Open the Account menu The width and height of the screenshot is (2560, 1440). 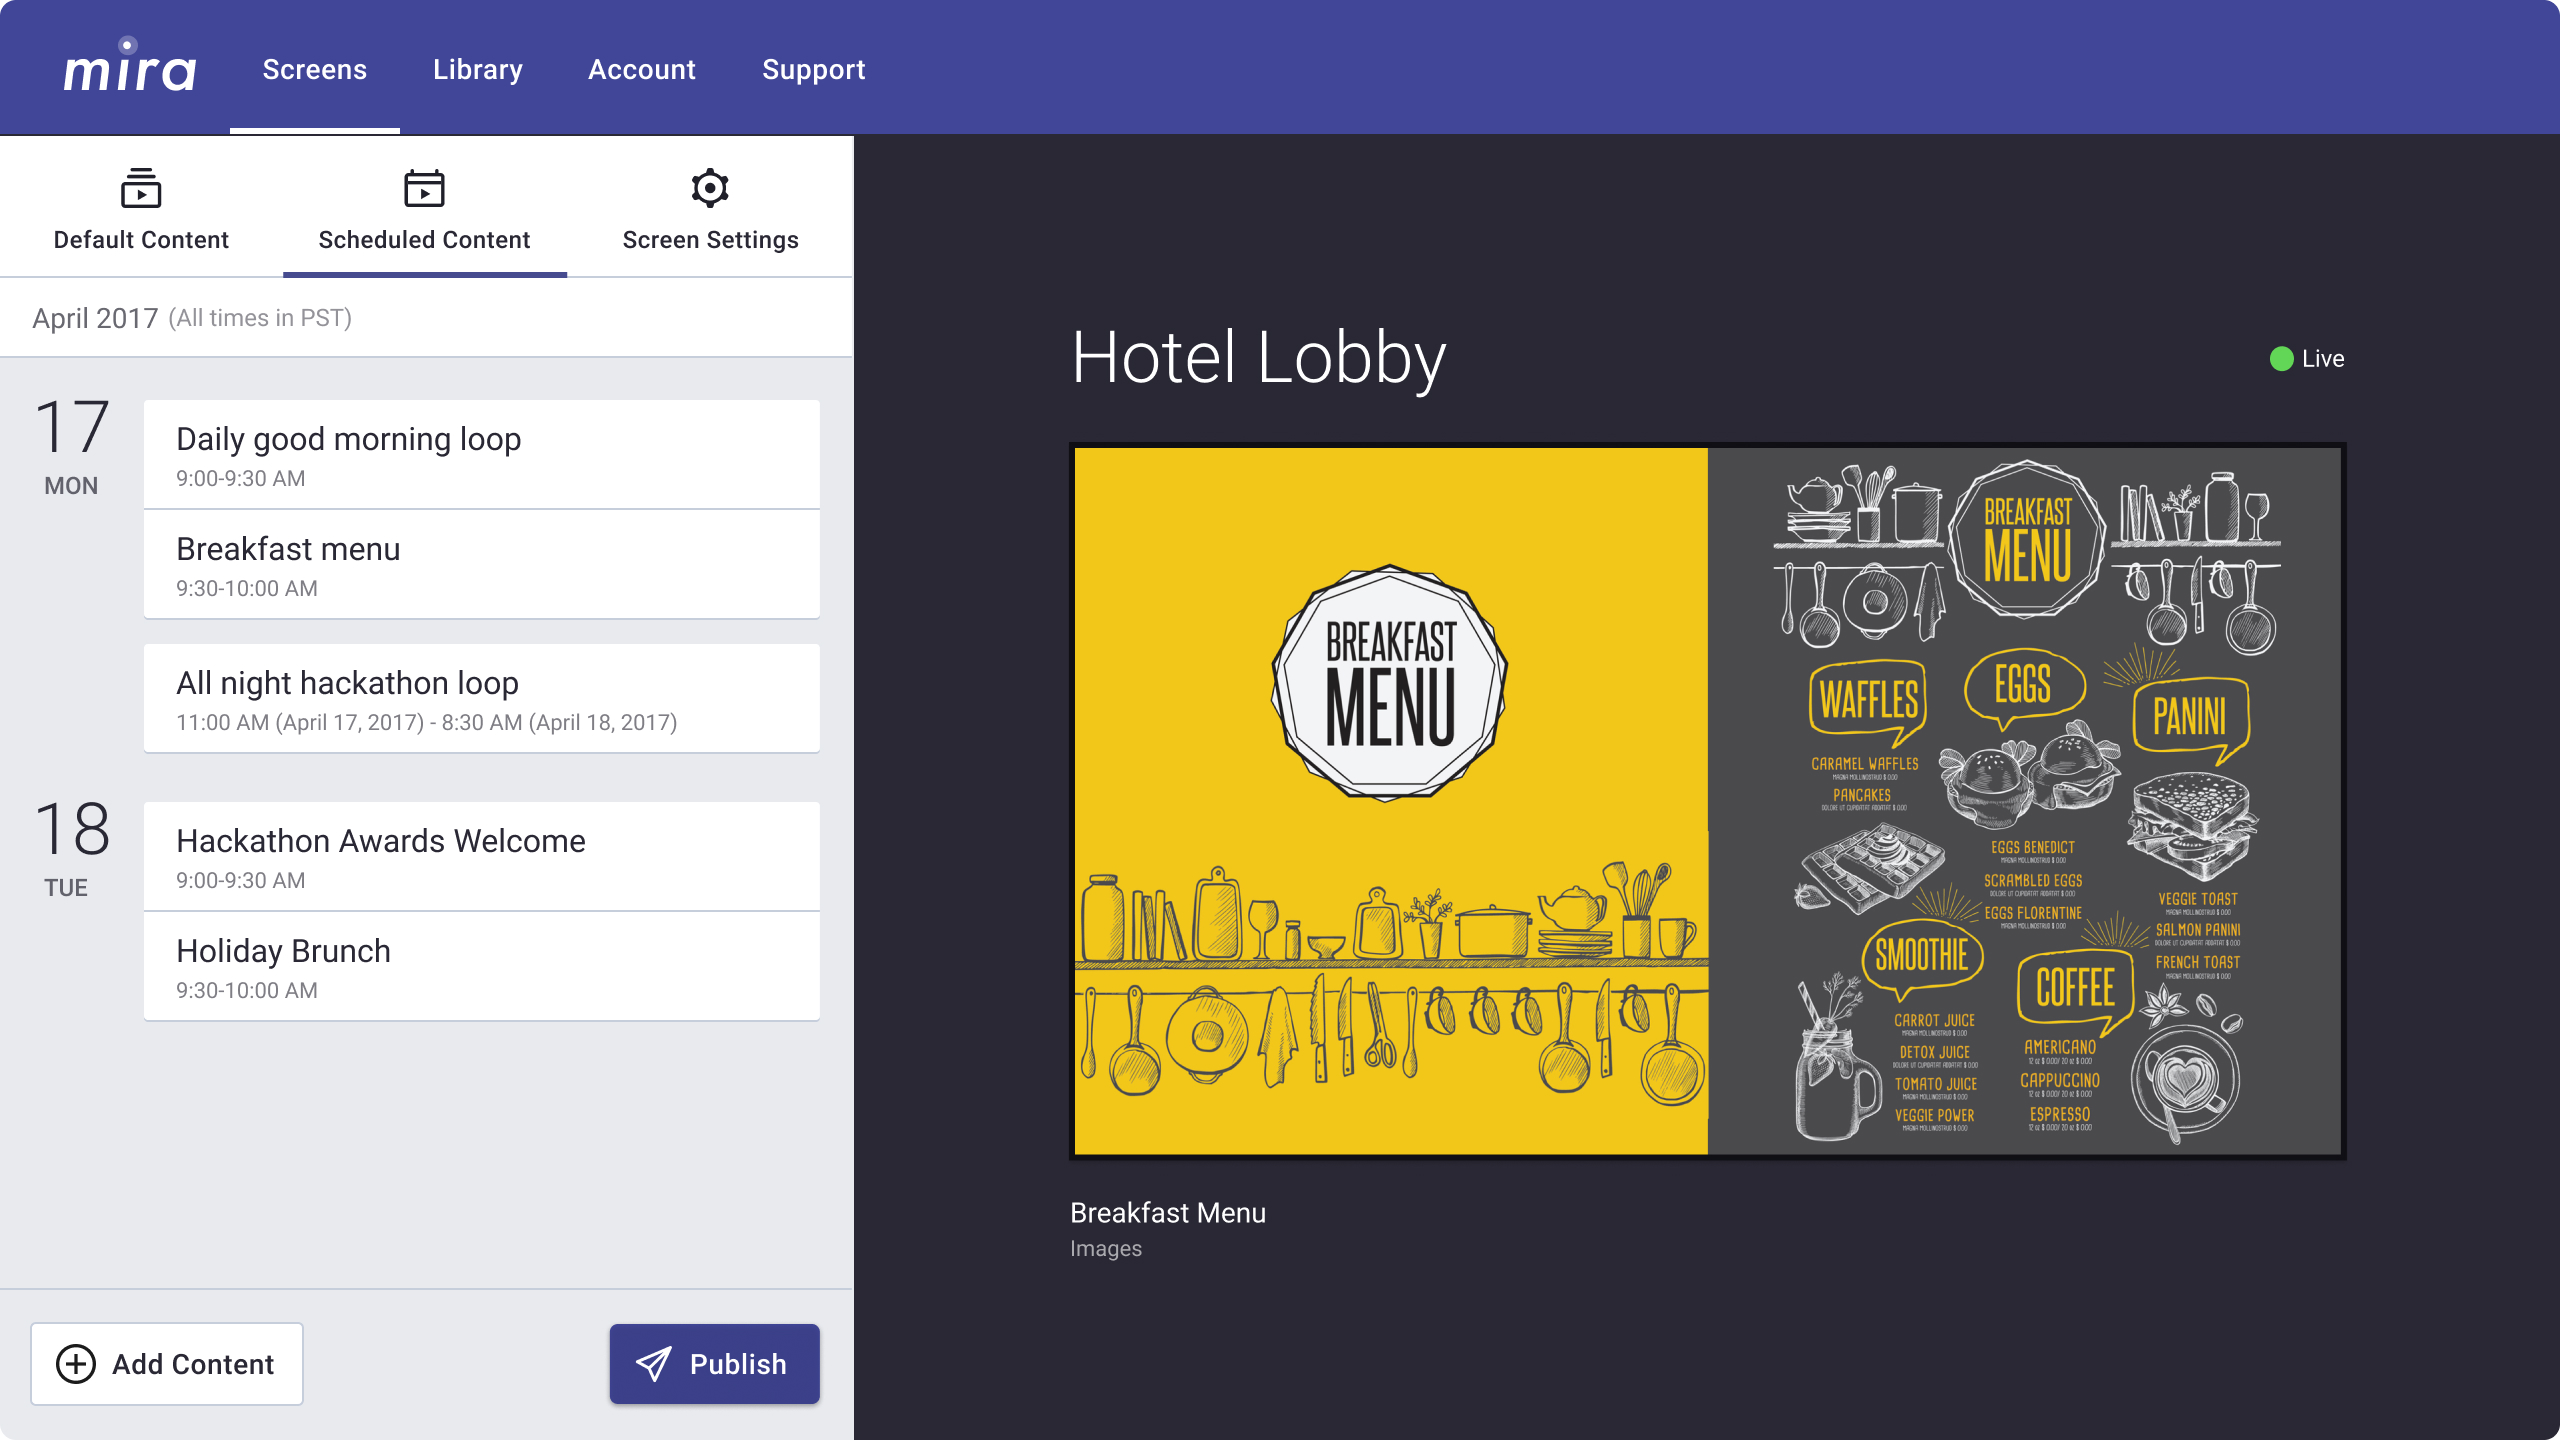click(x=641, y=70)
